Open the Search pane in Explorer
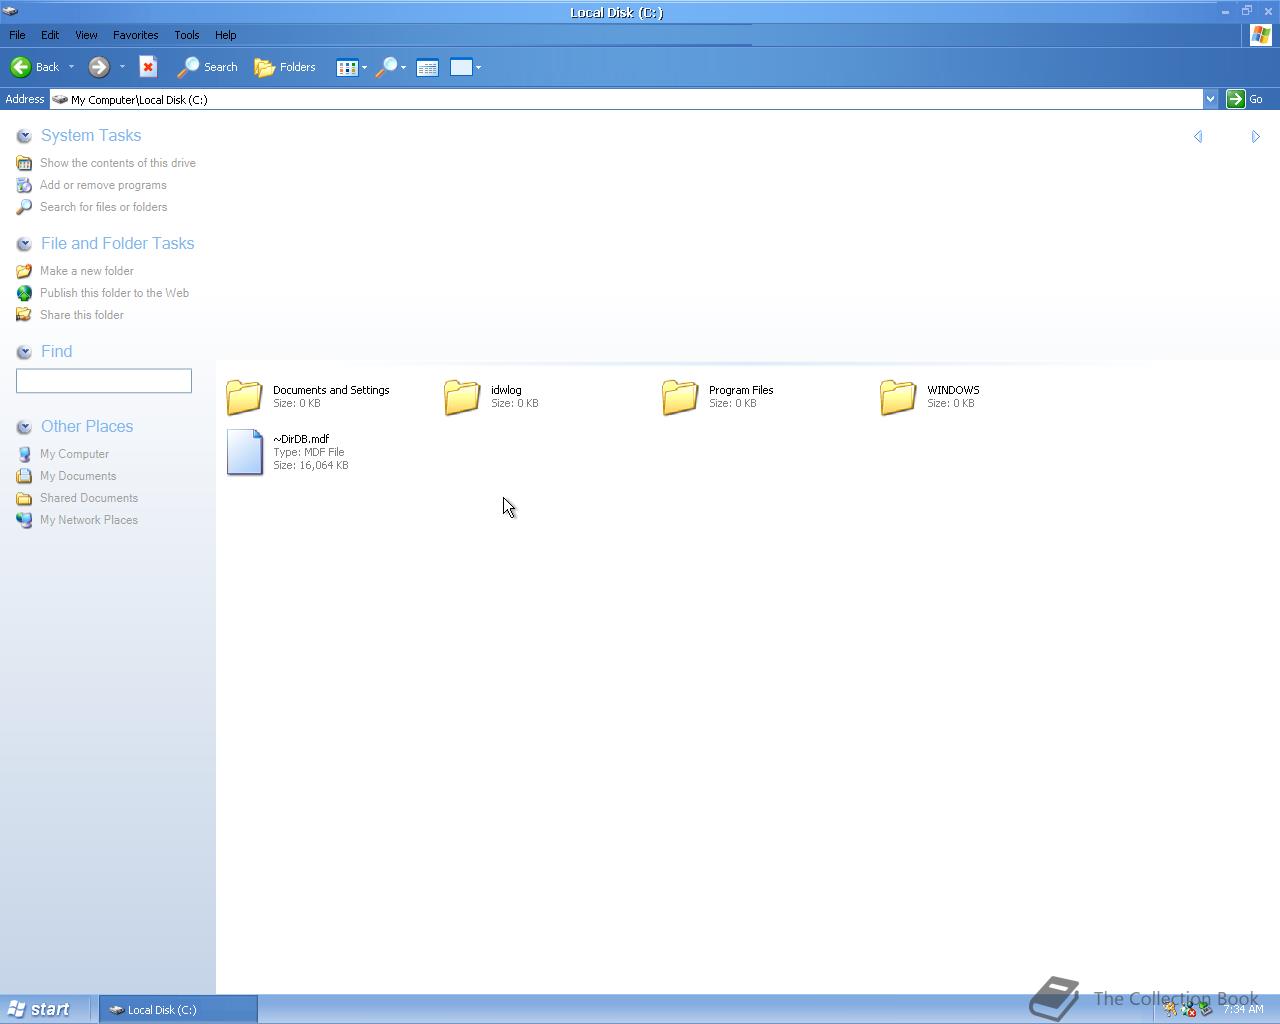Image resolution: width=1280 pixels, height=1024 pixels. tap(207, 67)
